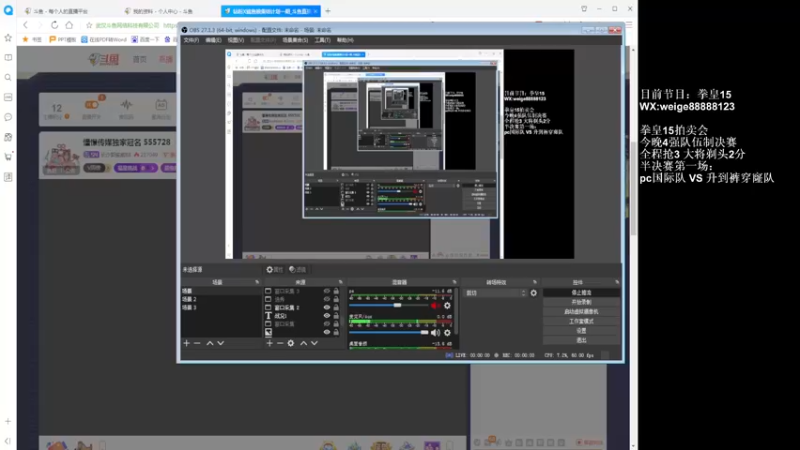
Task: Click 停止推流 button in Controls
Action: (x=581, y=293)
